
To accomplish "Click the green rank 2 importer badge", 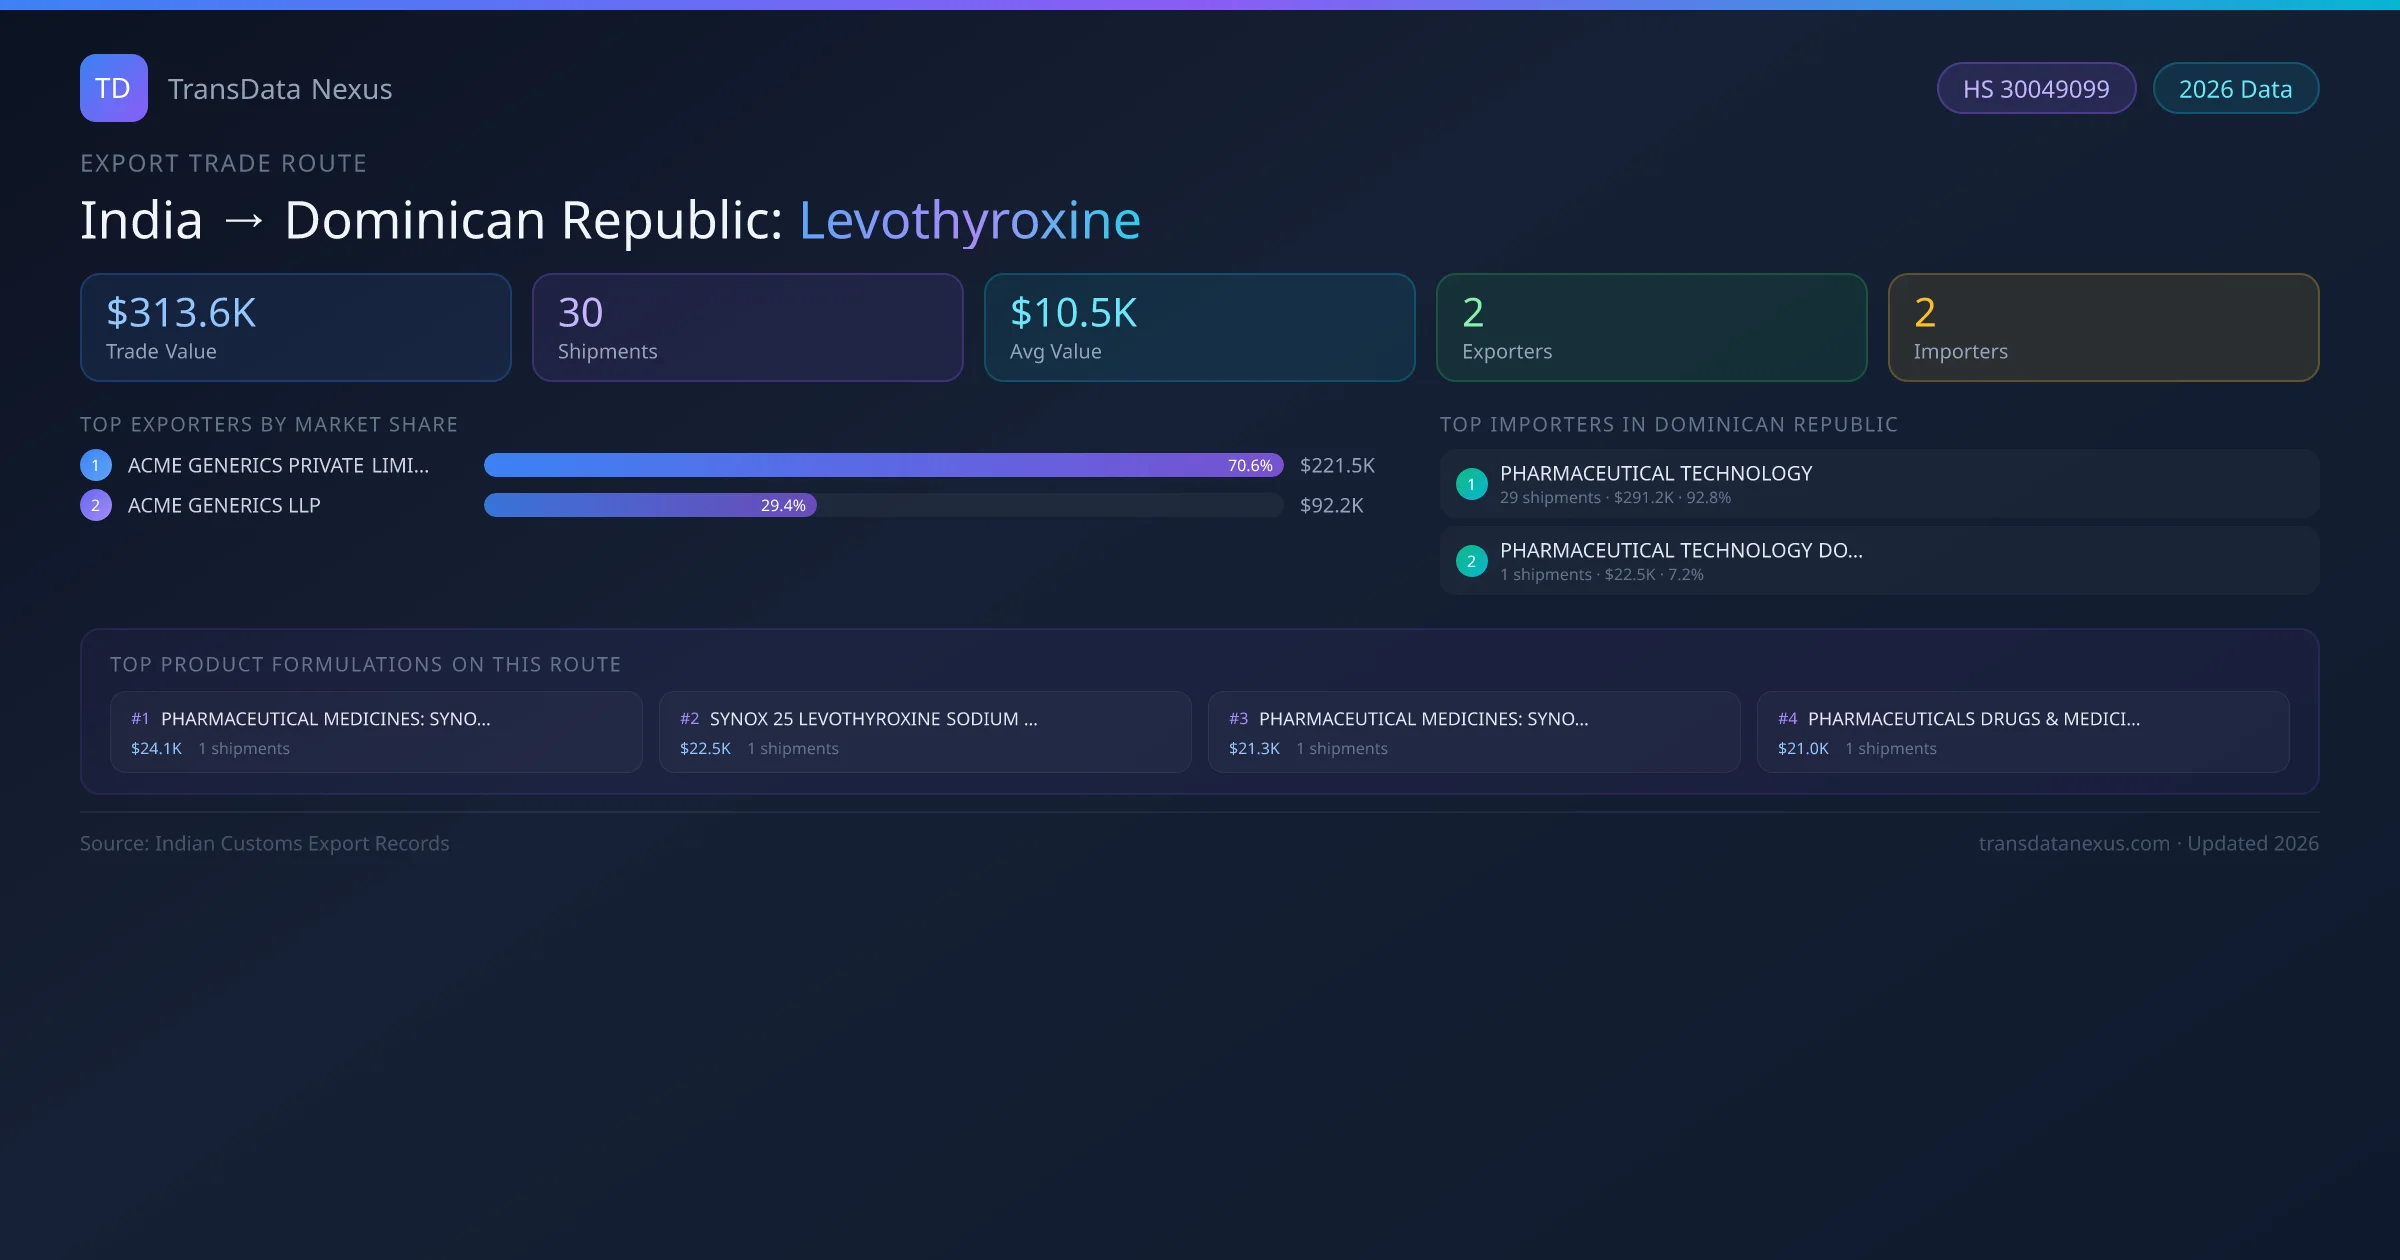I will 1471,561.
